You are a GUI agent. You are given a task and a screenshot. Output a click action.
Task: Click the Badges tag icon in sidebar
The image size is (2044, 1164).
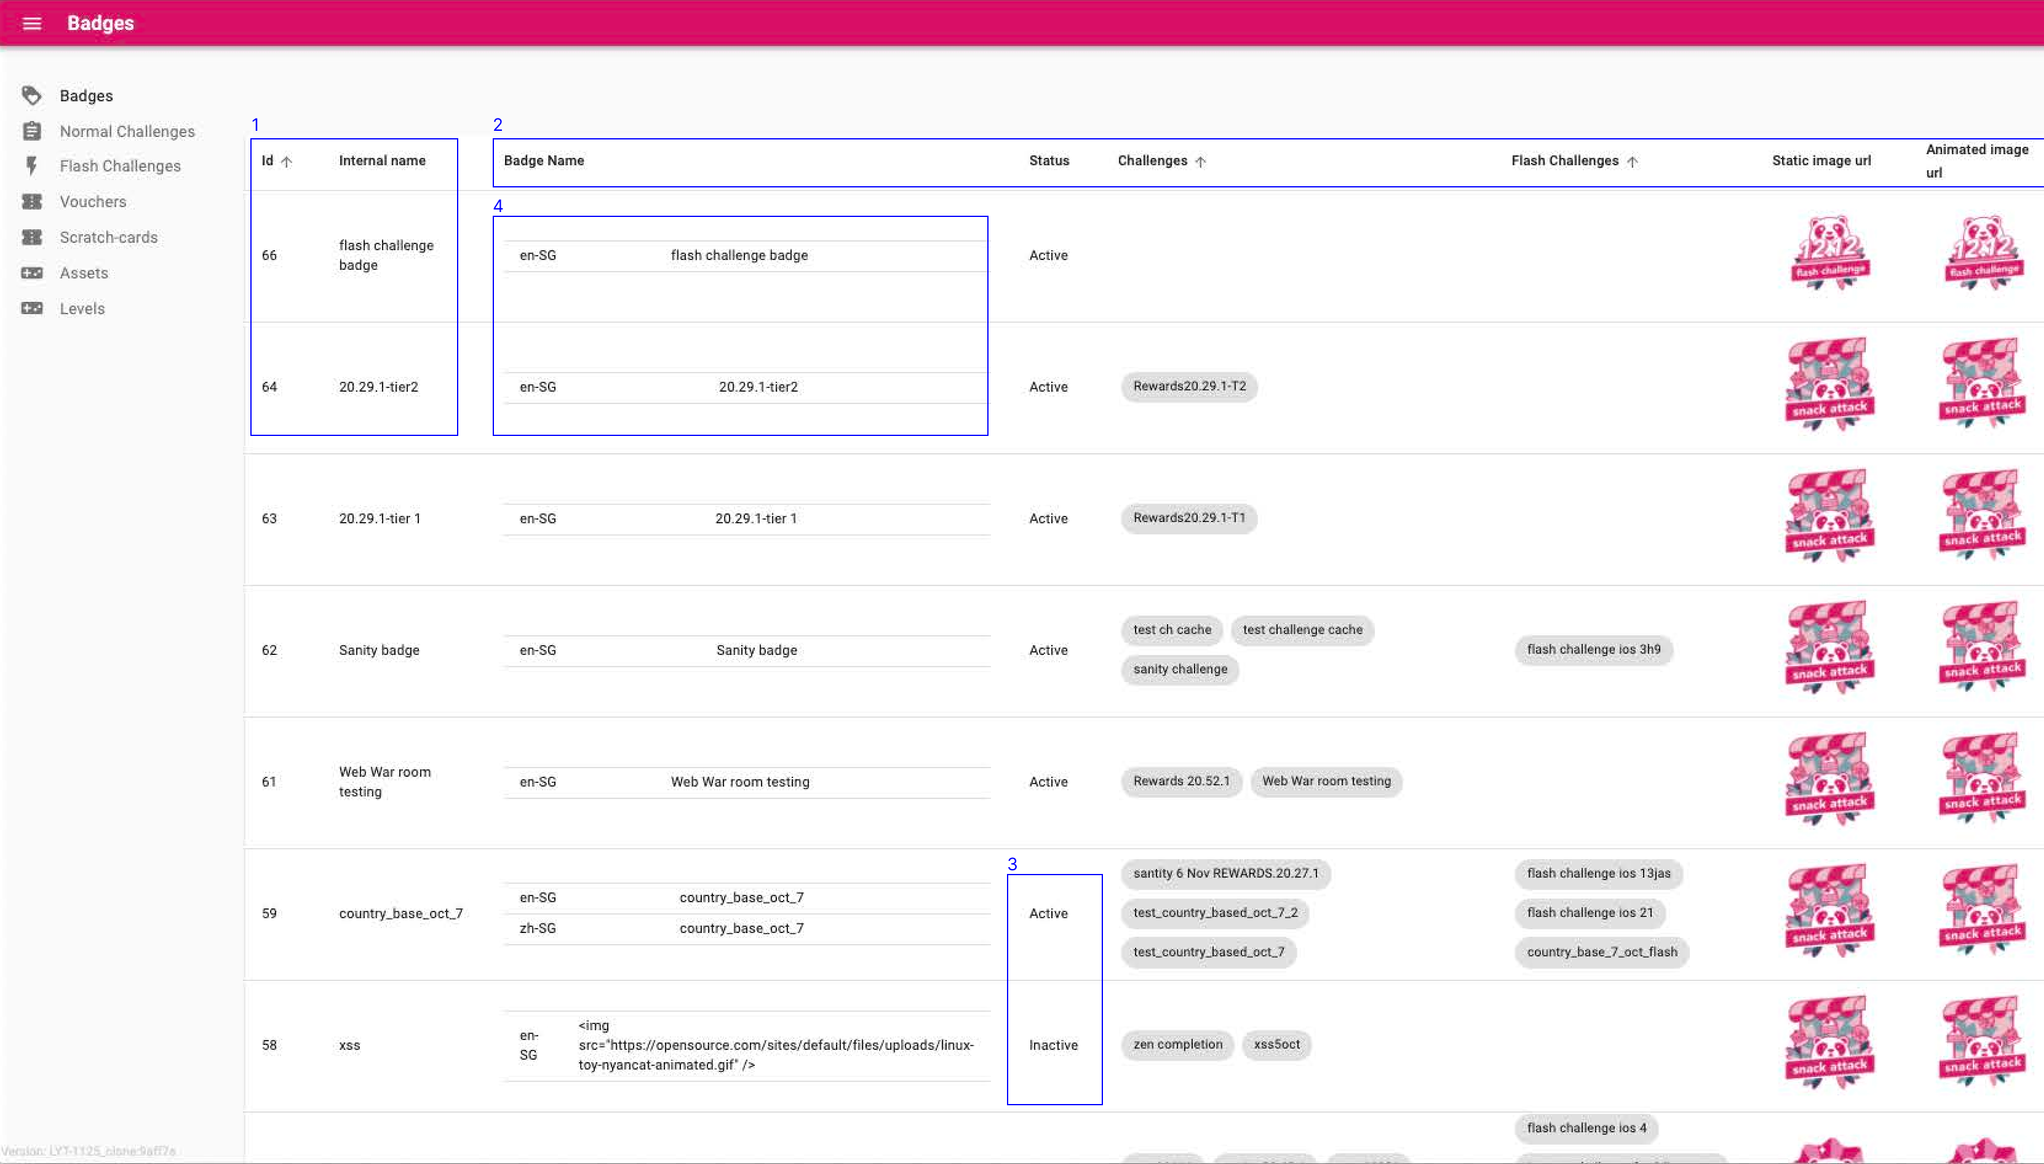point(32,96)
